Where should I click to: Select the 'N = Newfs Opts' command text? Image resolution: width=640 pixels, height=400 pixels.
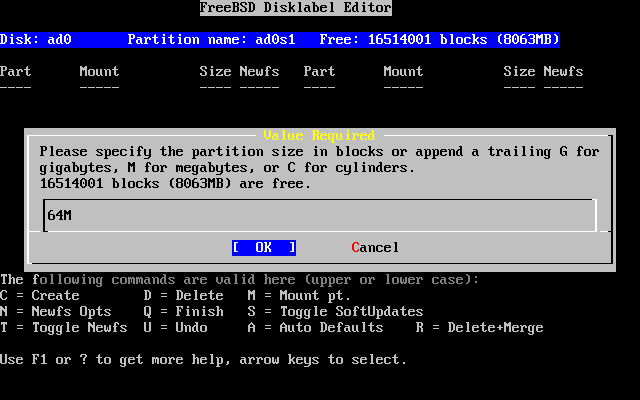tap(56, 311)
